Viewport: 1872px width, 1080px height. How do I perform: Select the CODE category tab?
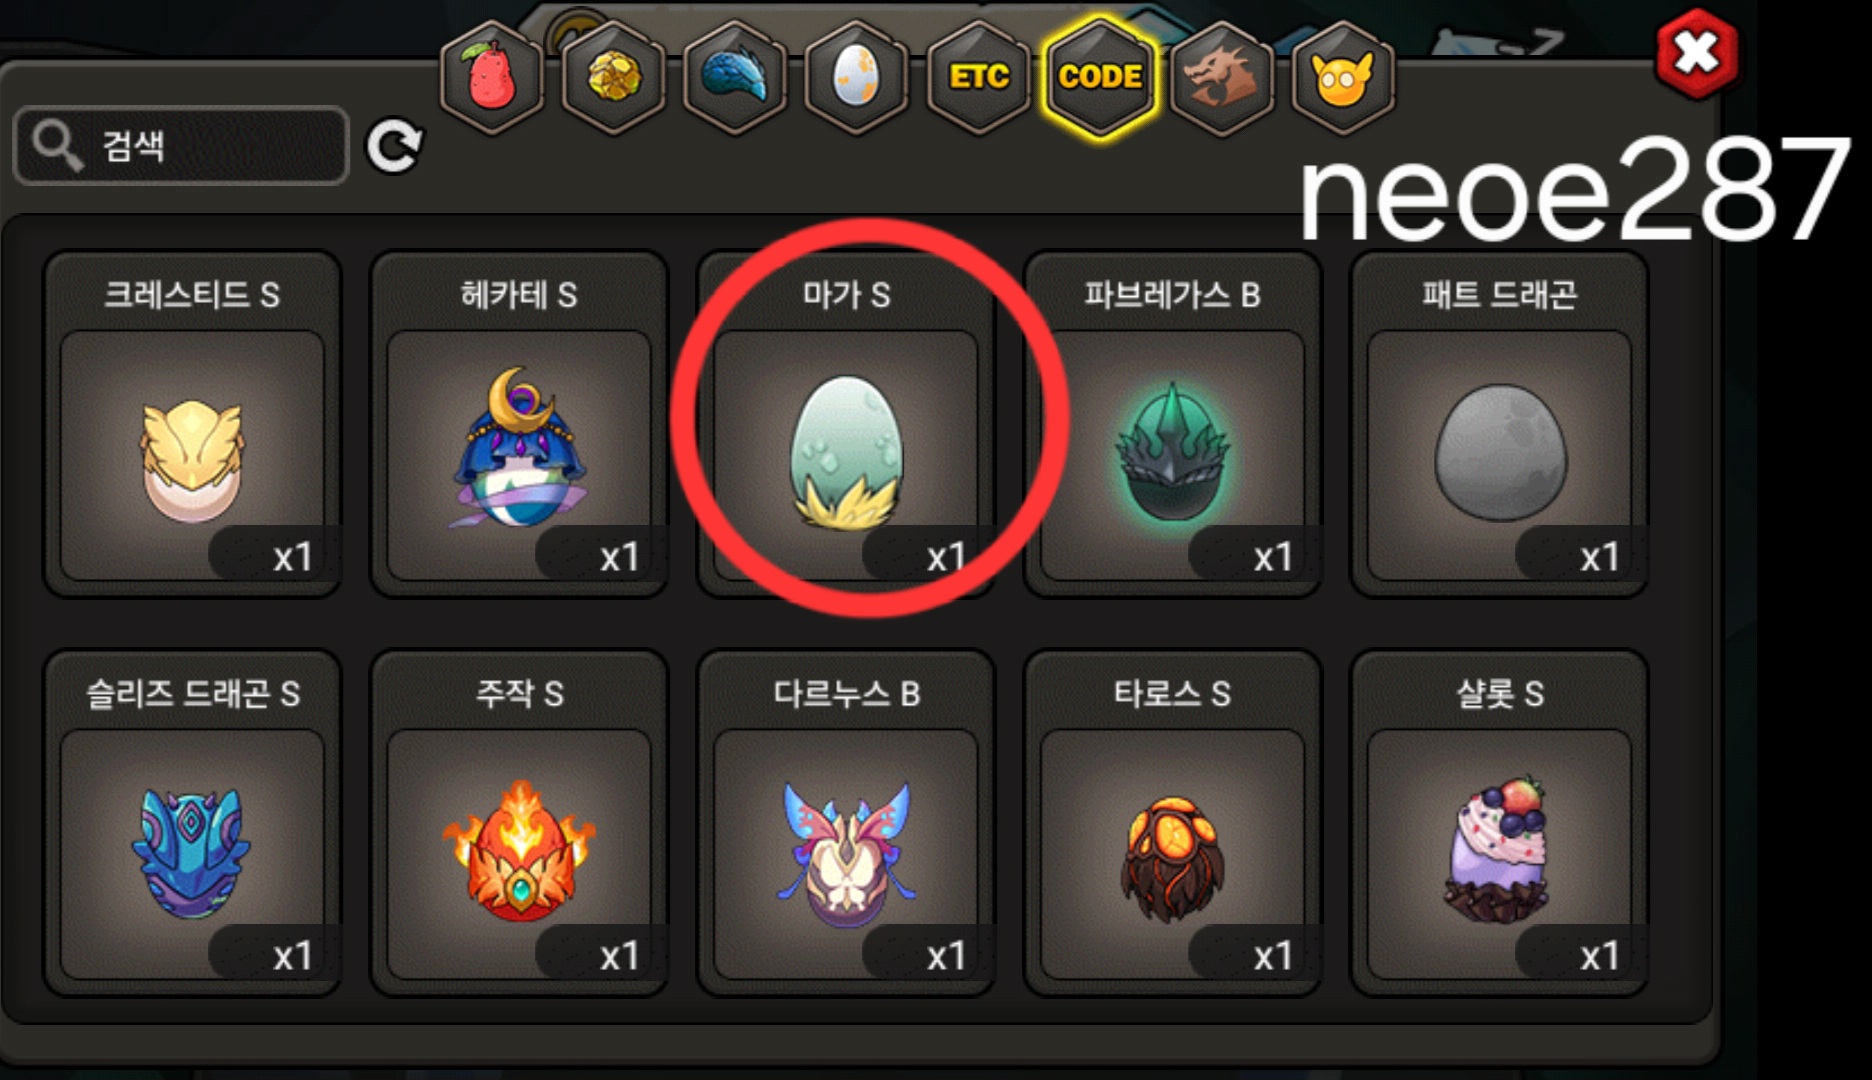tap(1100, 77)
